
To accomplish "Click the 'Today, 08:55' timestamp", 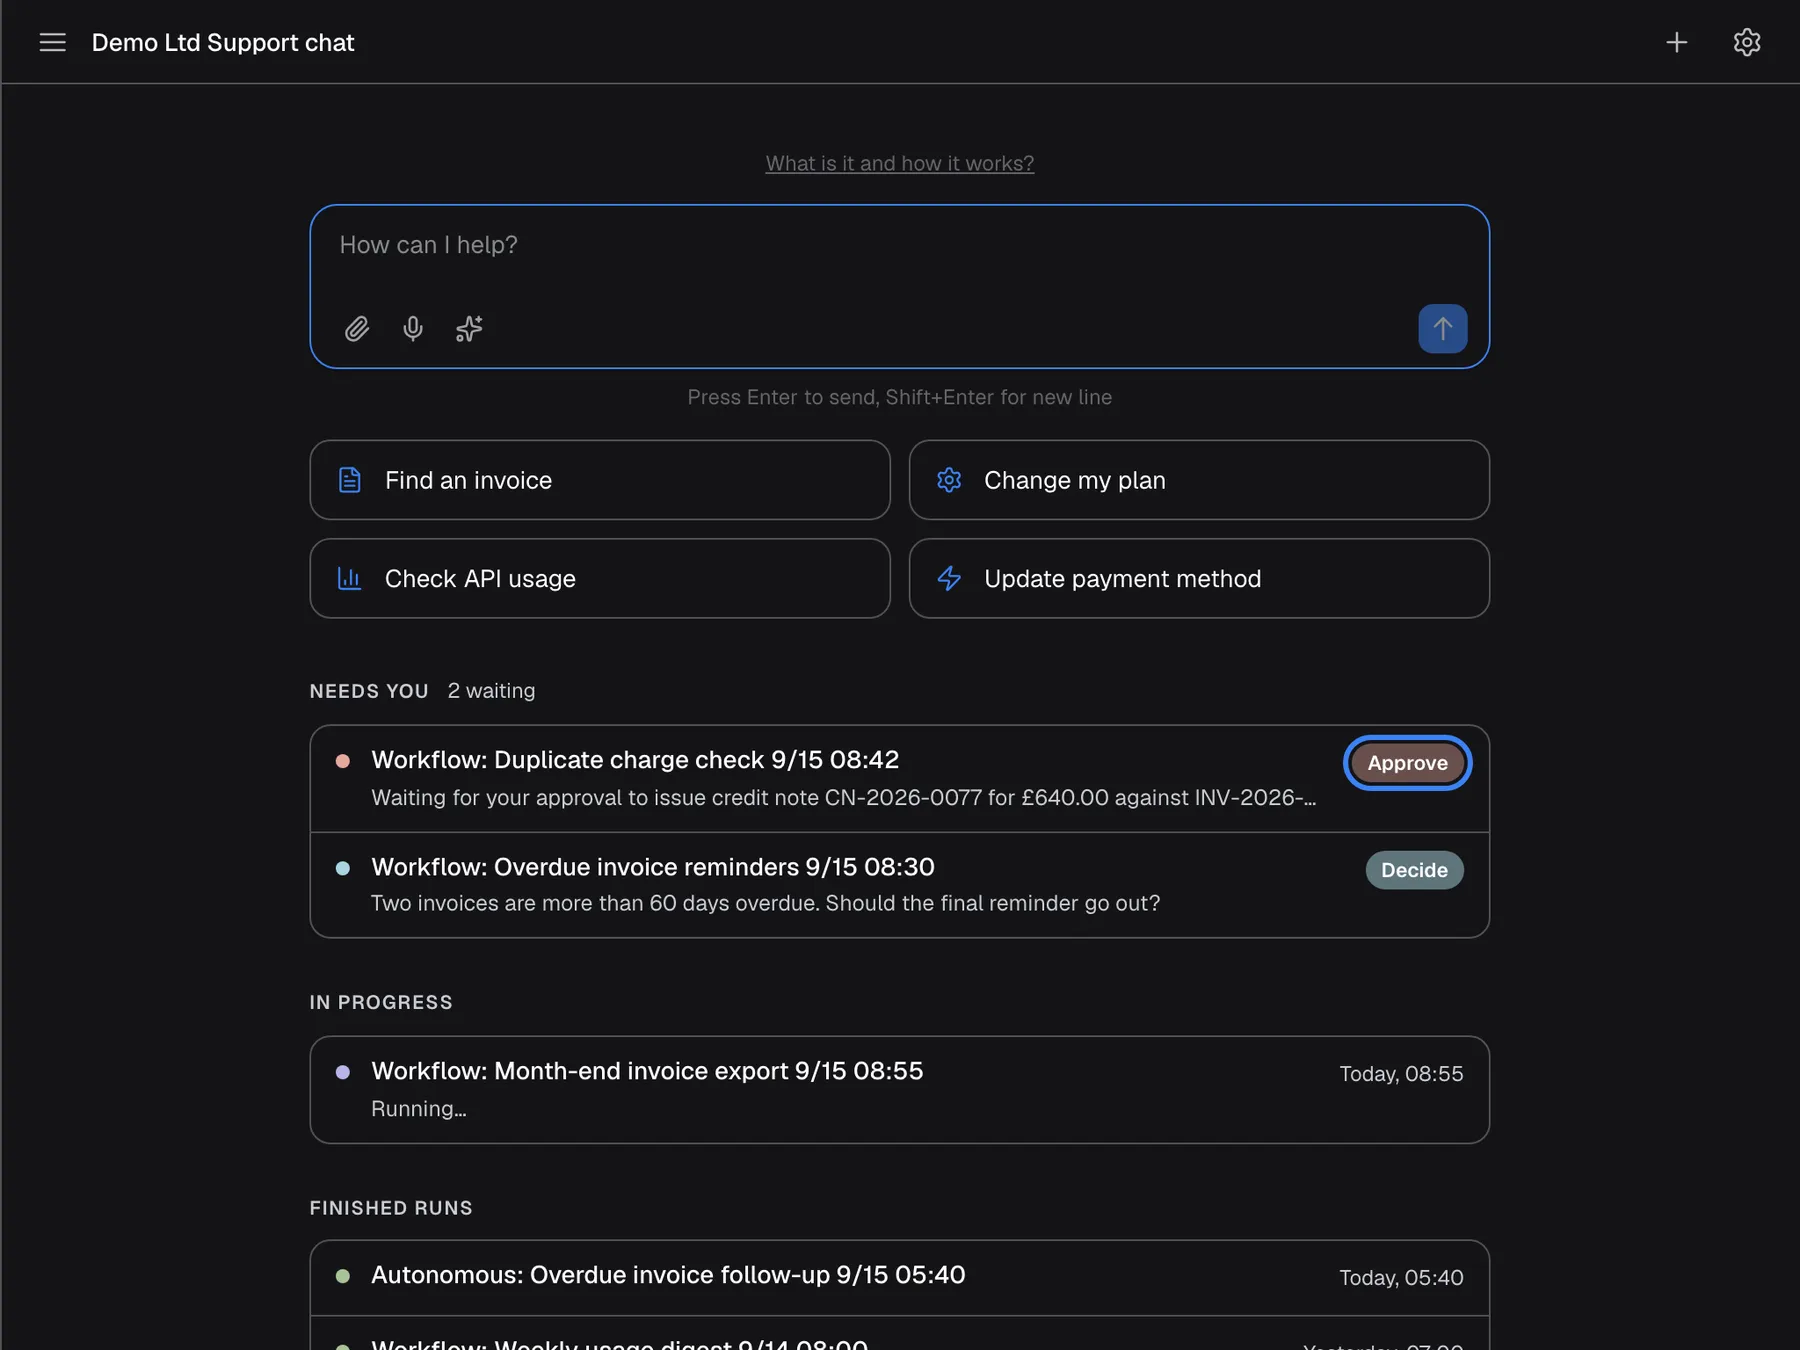I will (x=1401, y=1074).
